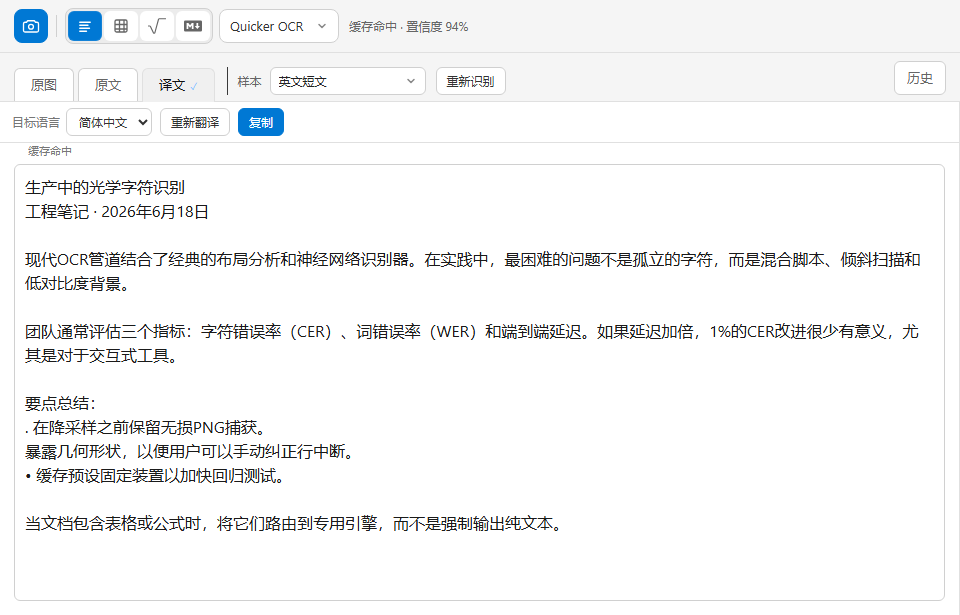Viewport: 960px width, 615px height.
Task: Open the Quicker OCR engine dropdown
Action: click(x=279, y=26)
